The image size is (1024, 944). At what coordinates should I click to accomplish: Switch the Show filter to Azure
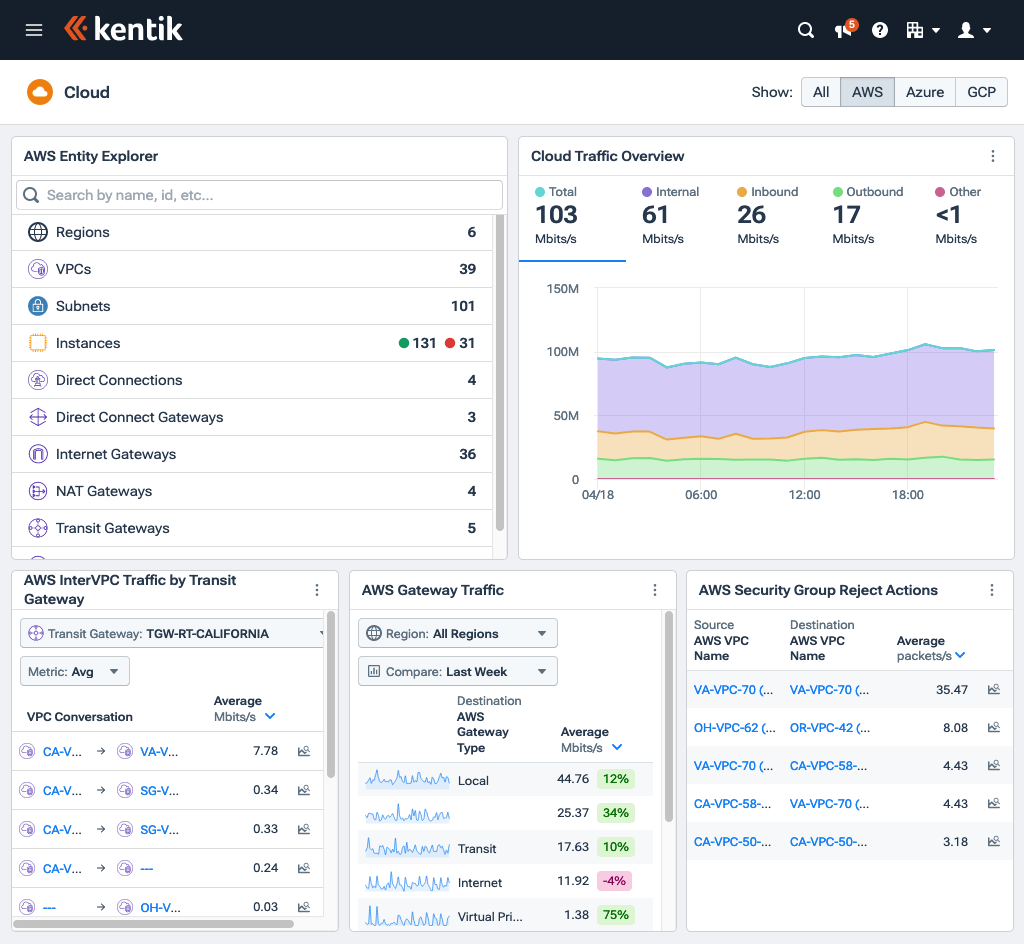pyautogui.click(x=924, y=91)
